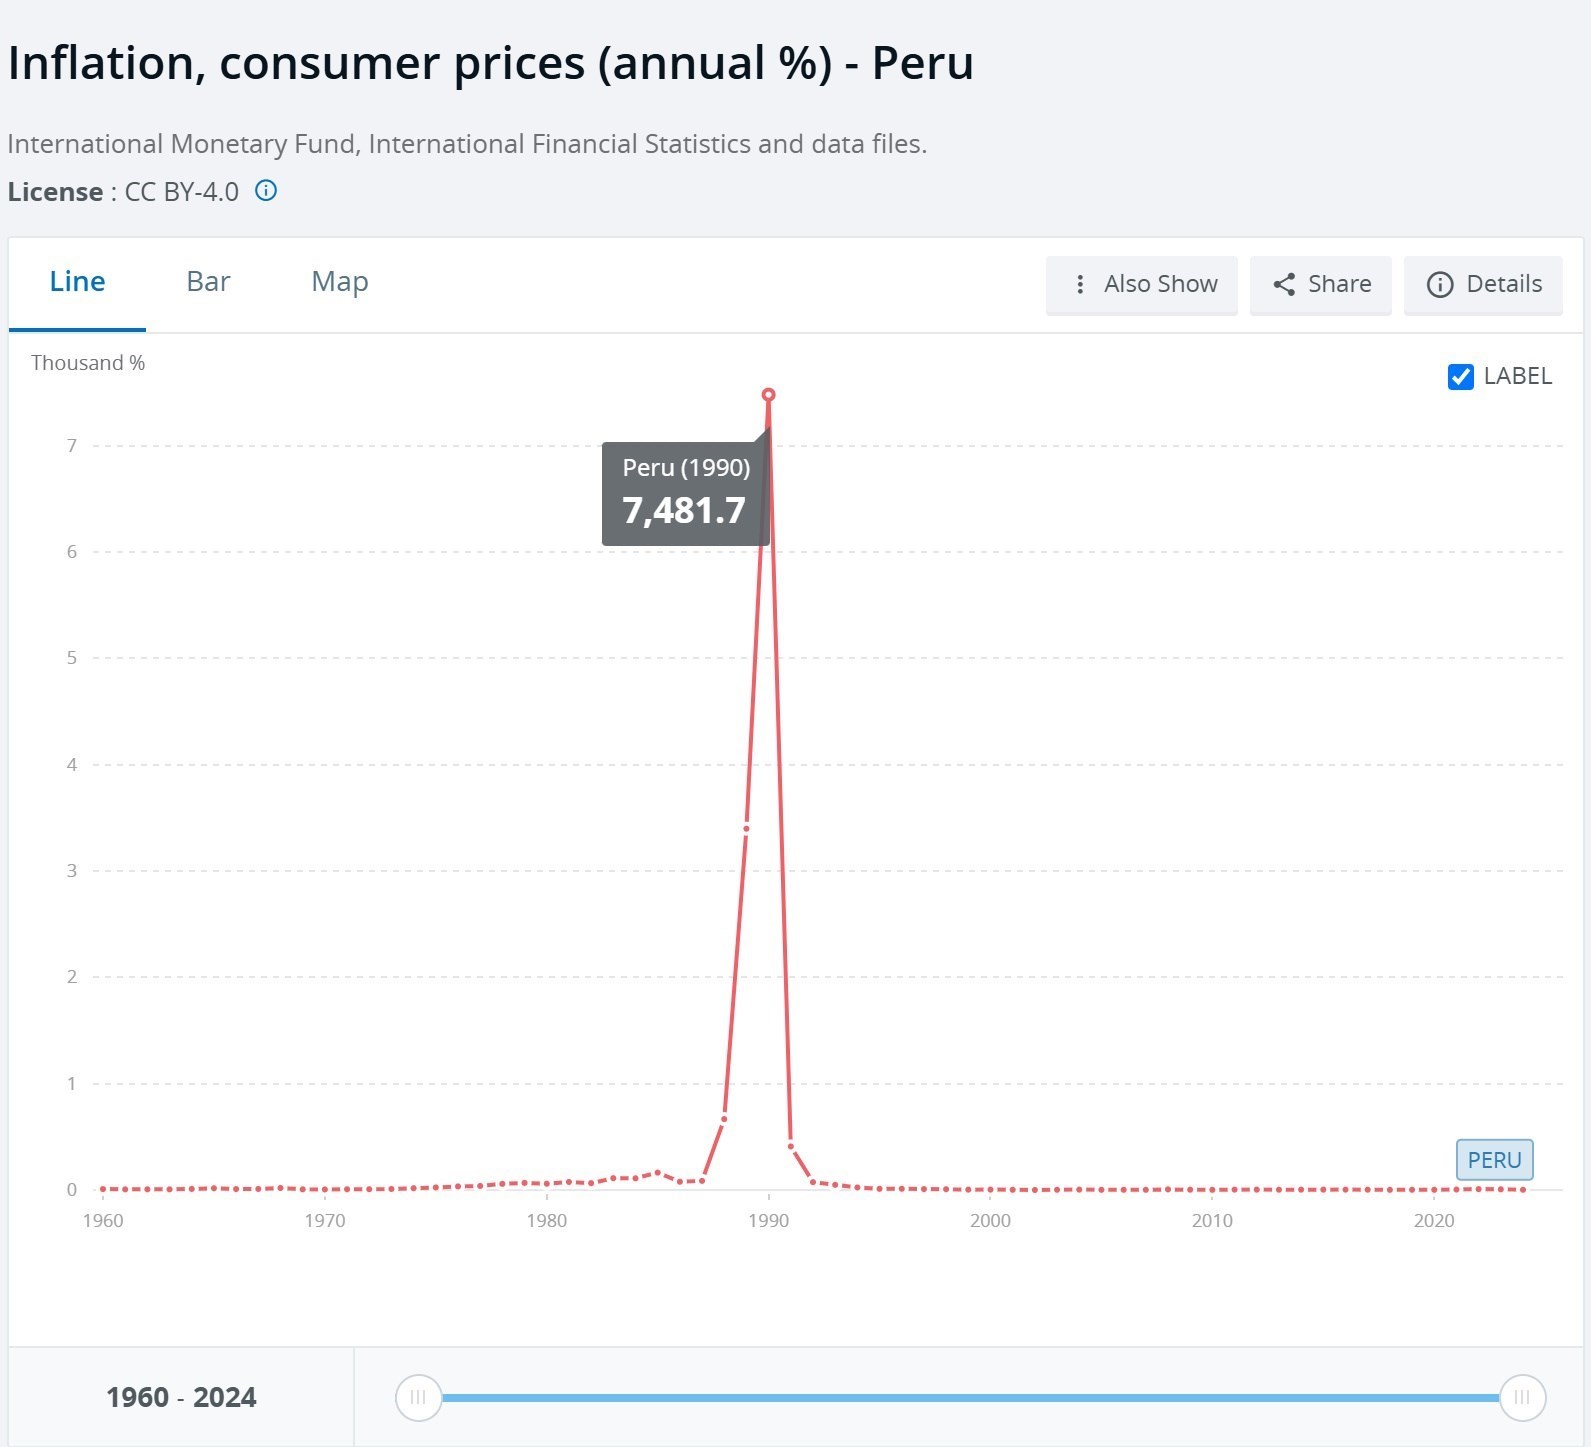Switch to the Bar chart tab
Screen dimensions: 1591x1447
[x=208, y=282]
